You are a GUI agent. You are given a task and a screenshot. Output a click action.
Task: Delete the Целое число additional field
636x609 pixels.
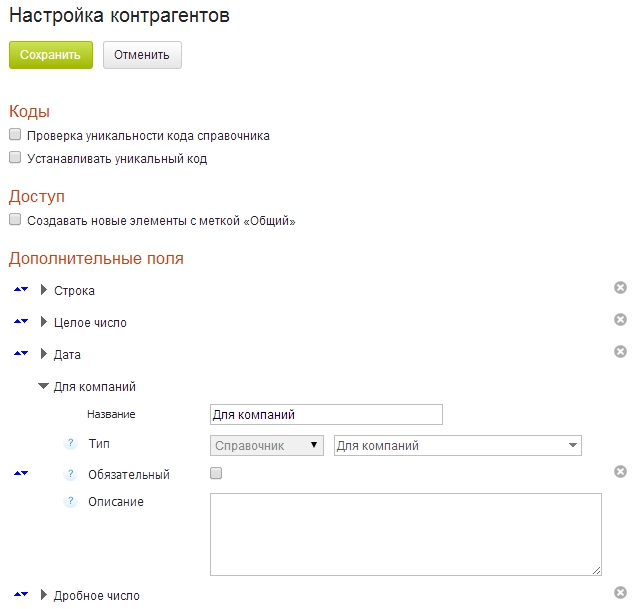620,320
